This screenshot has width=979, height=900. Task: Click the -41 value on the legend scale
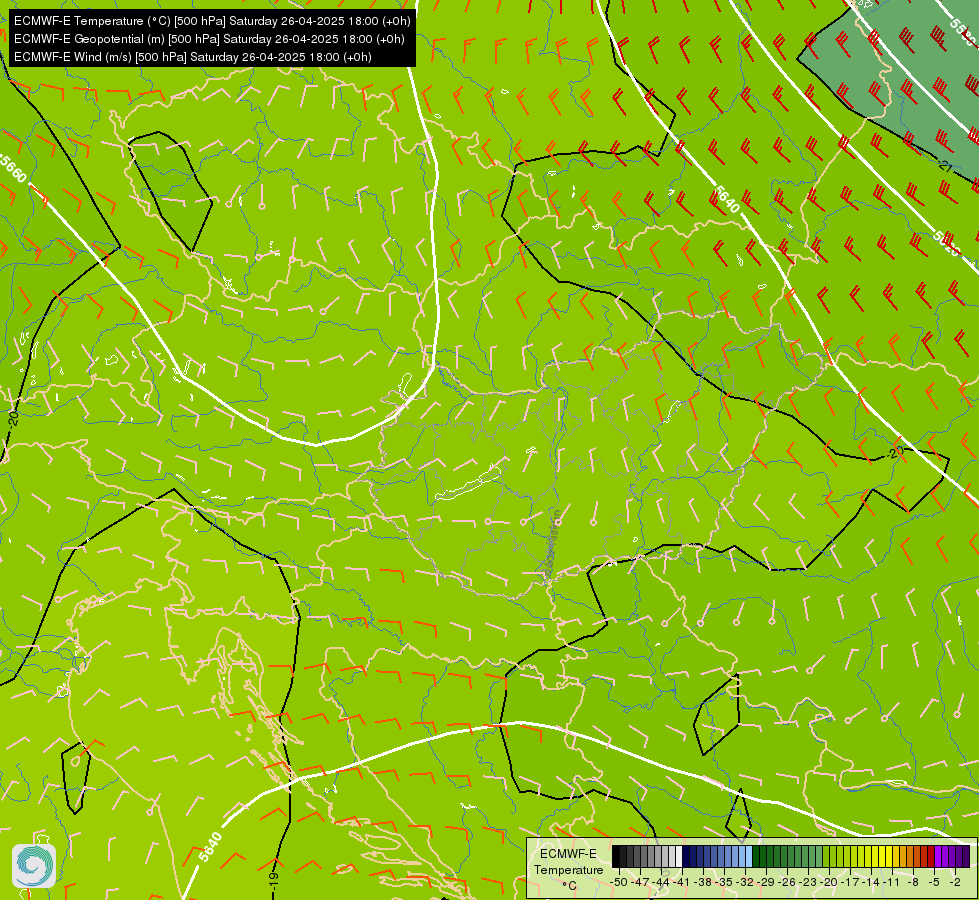point(682,882)
